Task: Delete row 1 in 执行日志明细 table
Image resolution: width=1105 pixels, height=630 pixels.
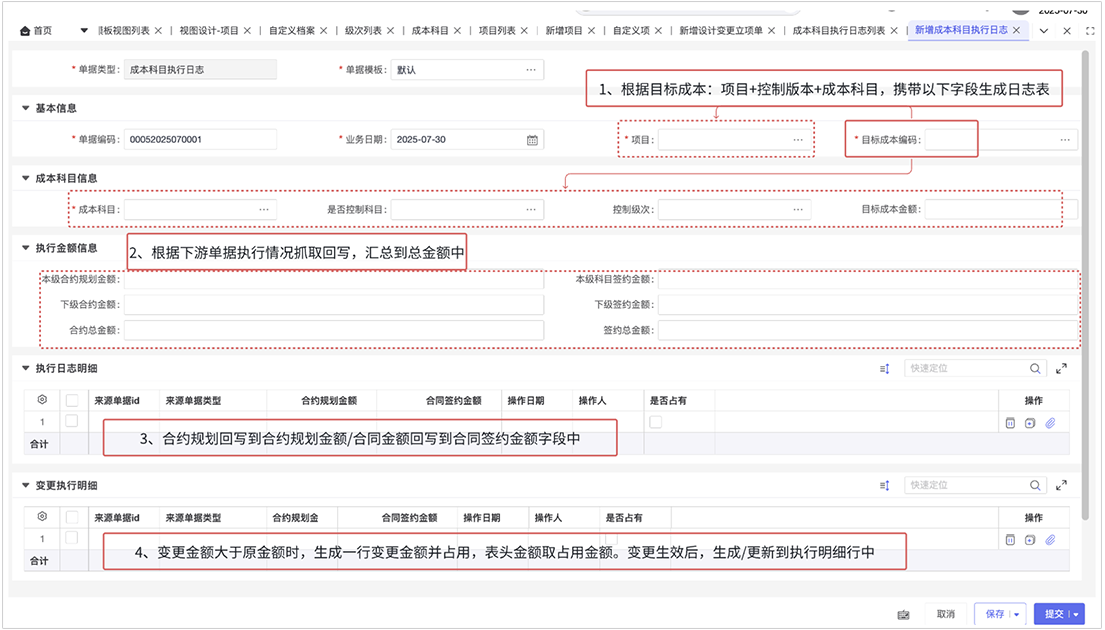Action: click(1010, 423)
